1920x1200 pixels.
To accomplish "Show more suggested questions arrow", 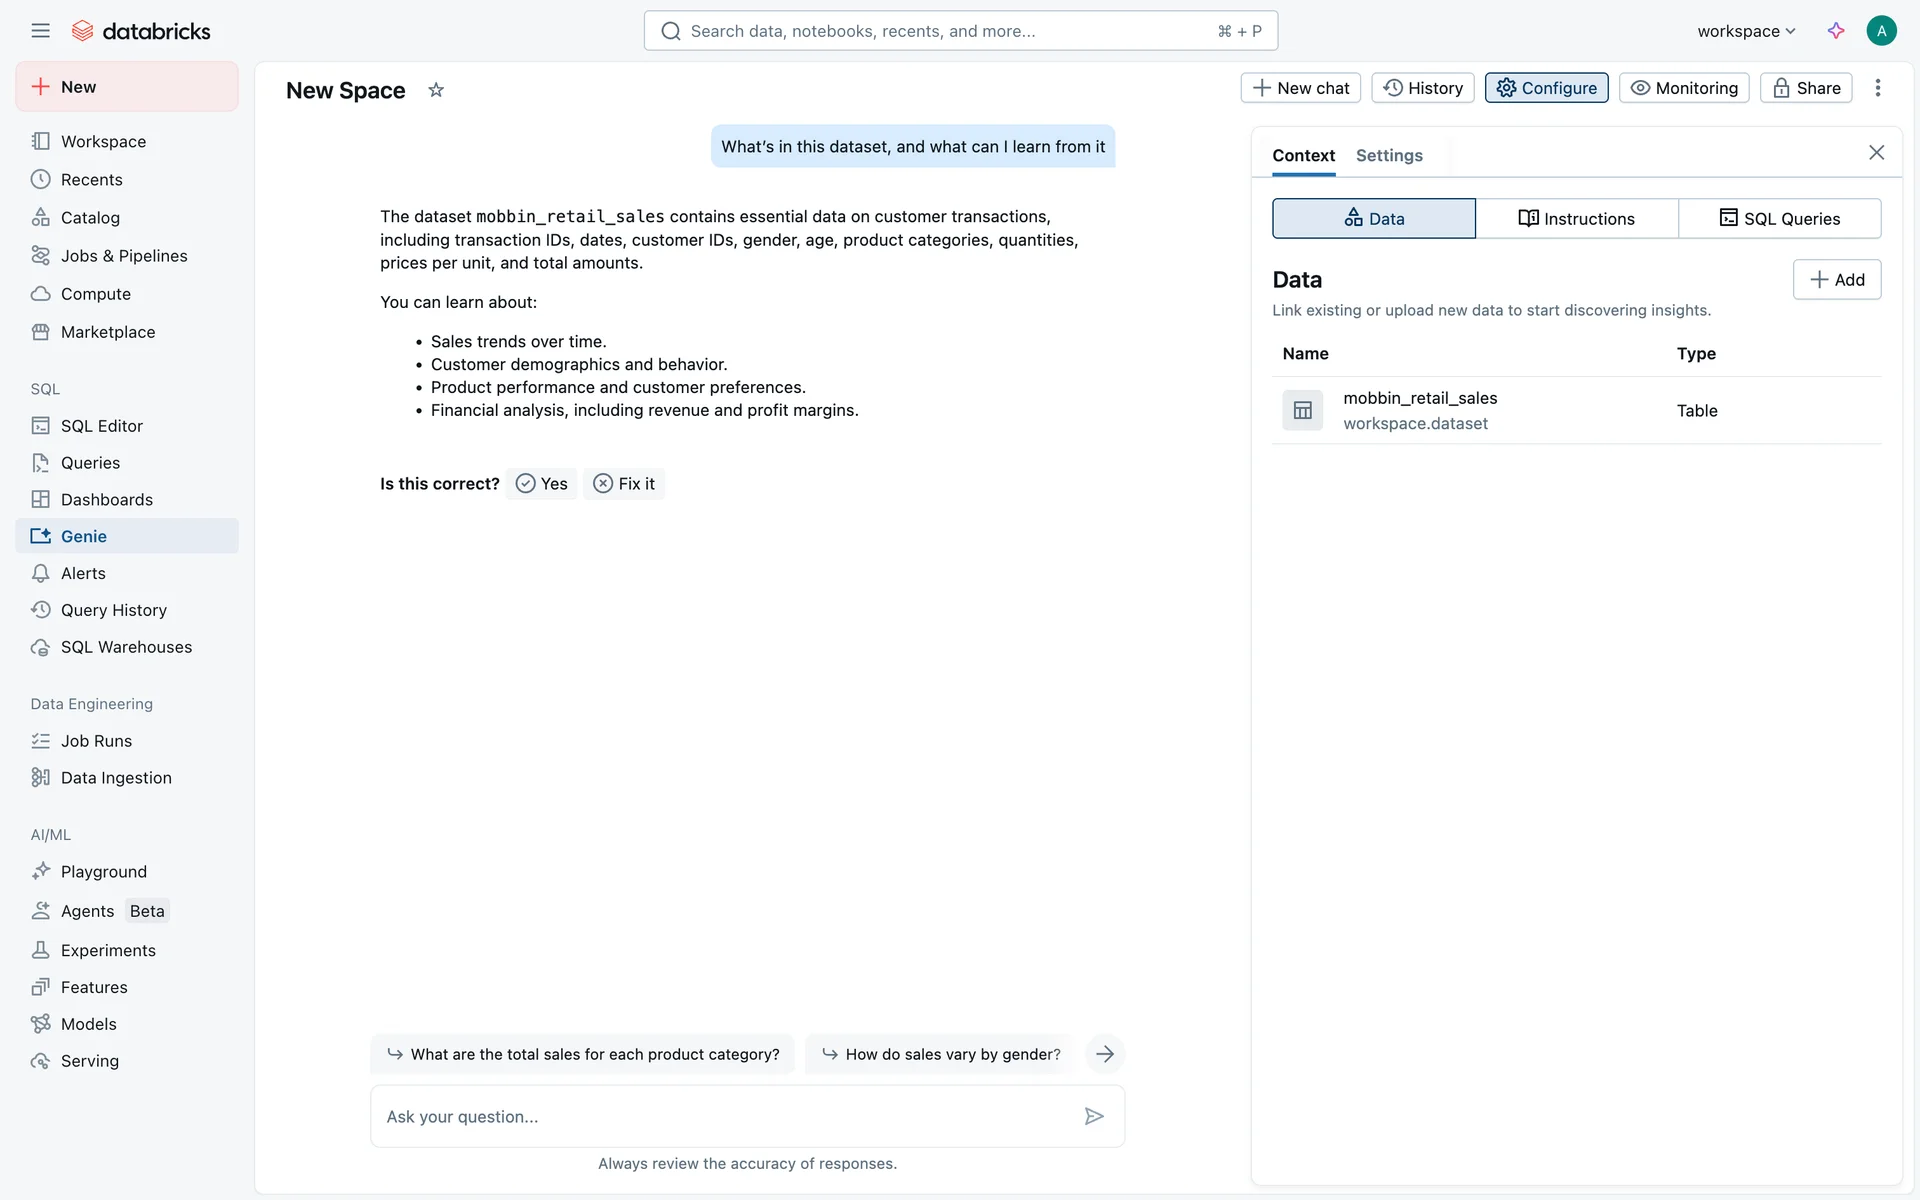I will (x=1105, y=1054).
